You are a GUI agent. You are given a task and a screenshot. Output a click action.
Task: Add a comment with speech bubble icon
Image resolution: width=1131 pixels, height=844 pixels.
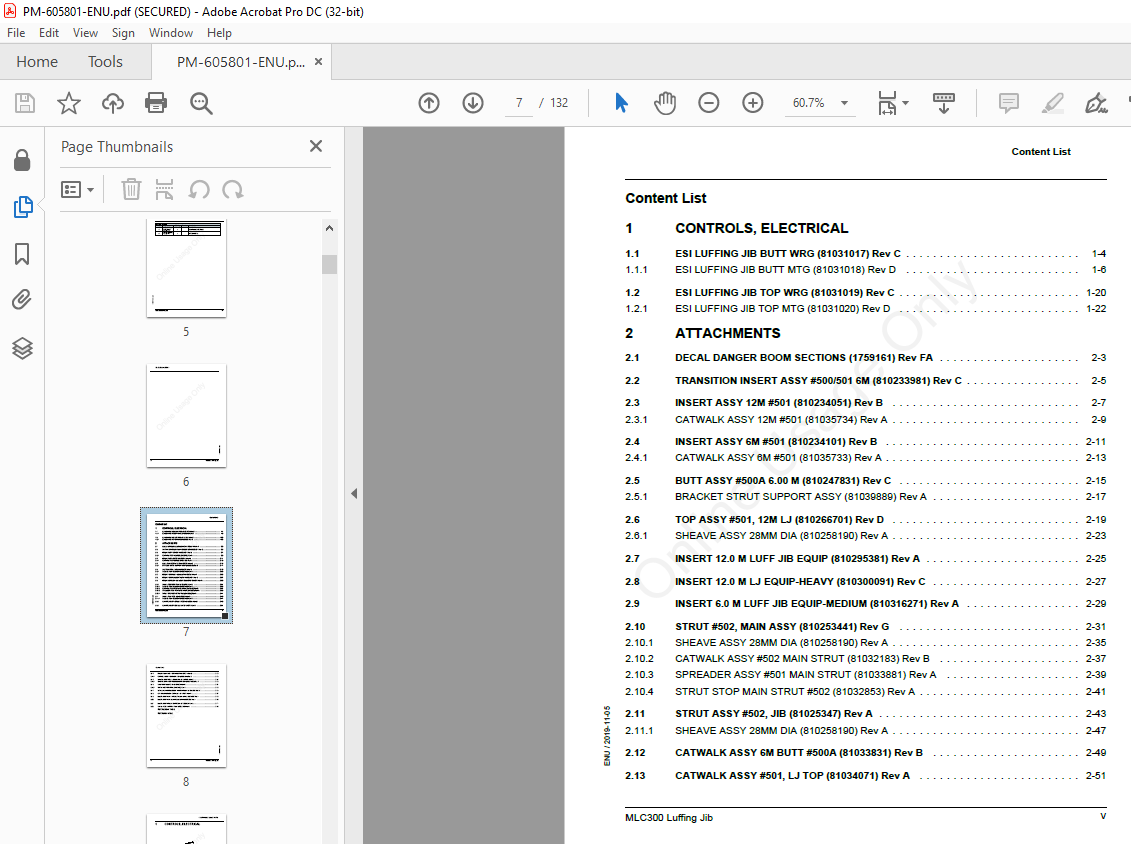1008,103
